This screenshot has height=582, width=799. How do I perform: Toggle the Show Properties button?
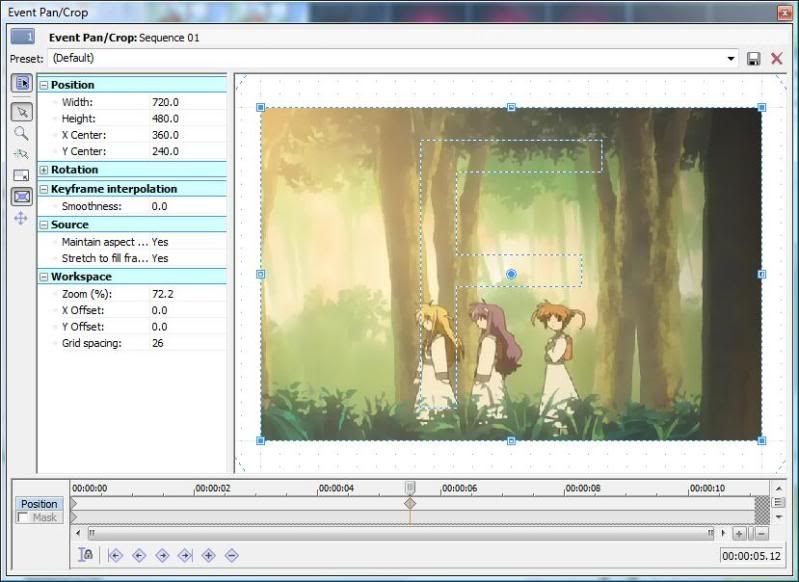[22, 83]
